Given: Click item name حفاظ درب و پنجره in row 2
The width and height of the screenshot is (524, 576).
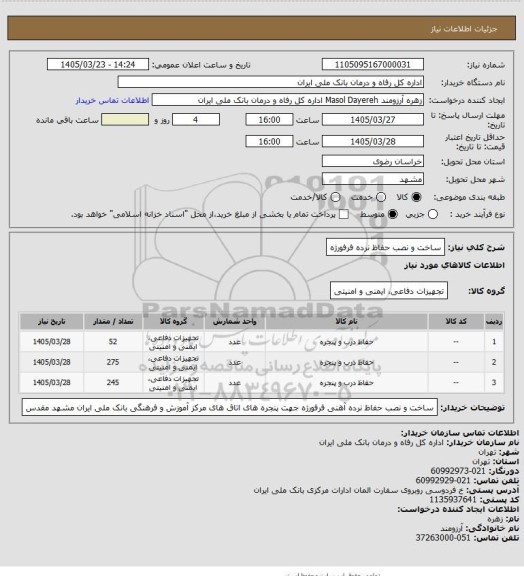Looking at the screenshot, I should (347, 362).
